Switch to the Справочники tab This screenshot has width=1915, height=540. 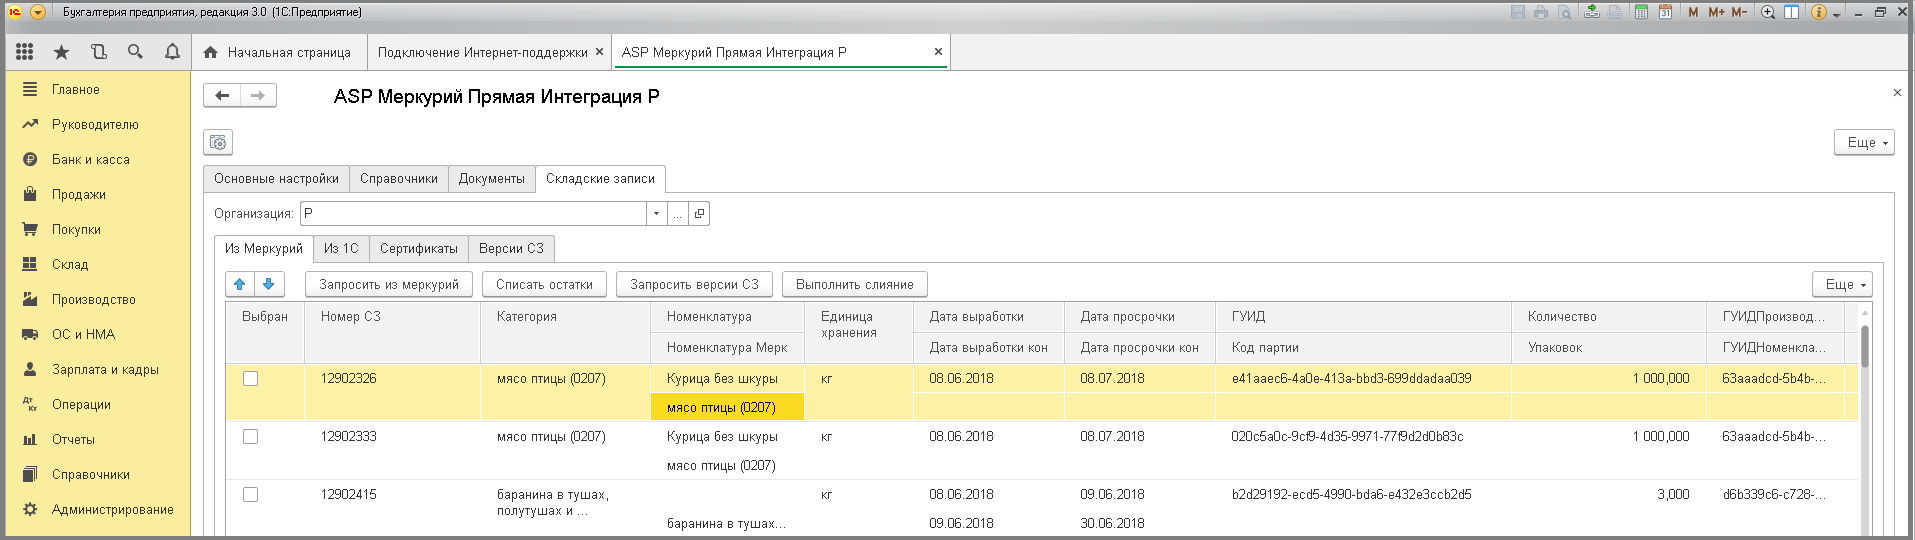point(399,178)
